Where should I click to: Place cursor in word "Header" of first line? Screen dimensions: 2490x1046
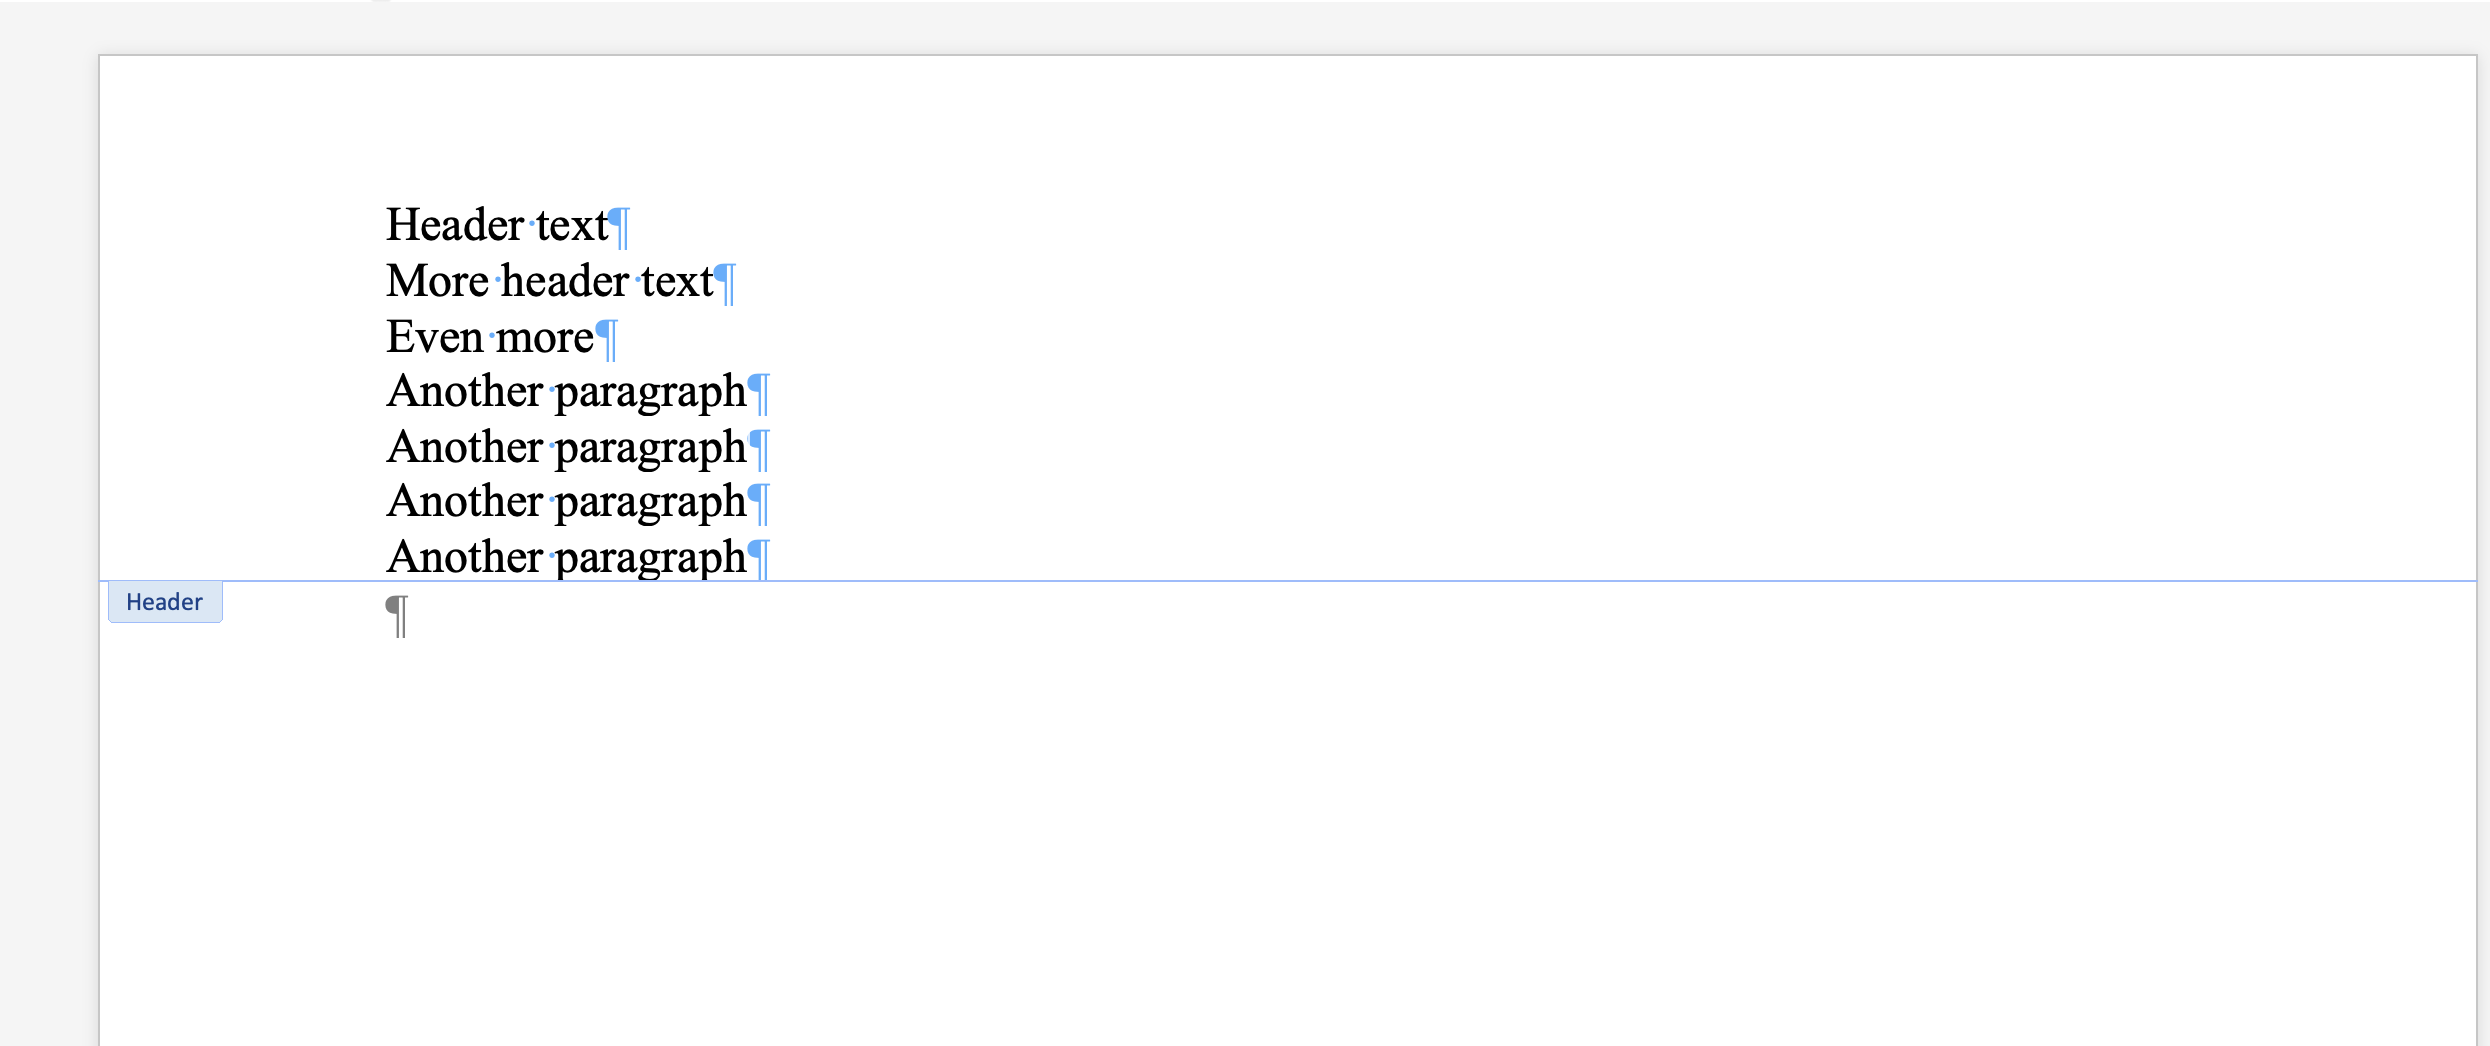point(455,225)
